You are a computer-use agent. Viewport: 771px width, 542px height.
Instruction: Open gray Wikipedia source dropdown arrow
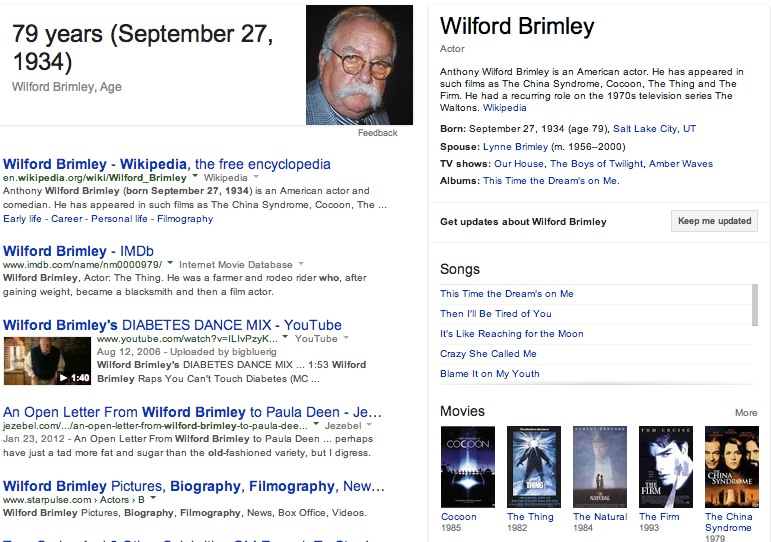[x=256, y=177]
